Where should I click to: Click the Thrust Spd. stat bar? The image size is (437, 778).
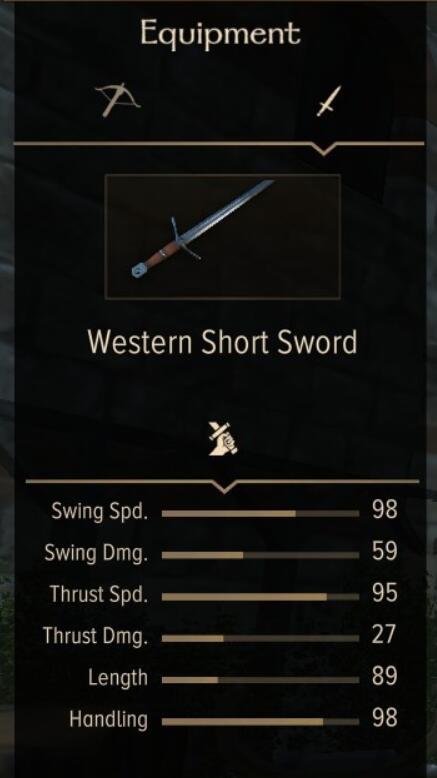pyautogui.click(x=260, y=597)
